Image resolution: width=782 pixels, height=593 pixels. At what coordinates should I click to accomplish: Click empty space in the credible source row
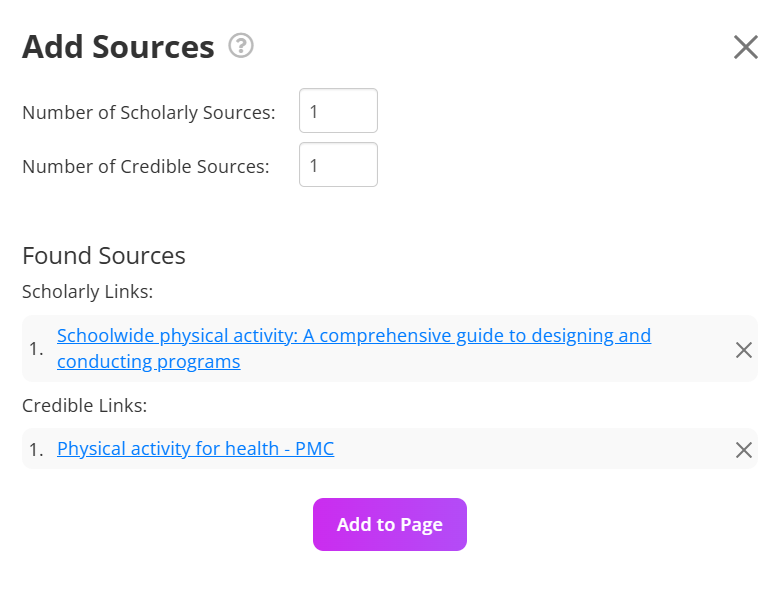pyautogui.click(x=530, y=449)
